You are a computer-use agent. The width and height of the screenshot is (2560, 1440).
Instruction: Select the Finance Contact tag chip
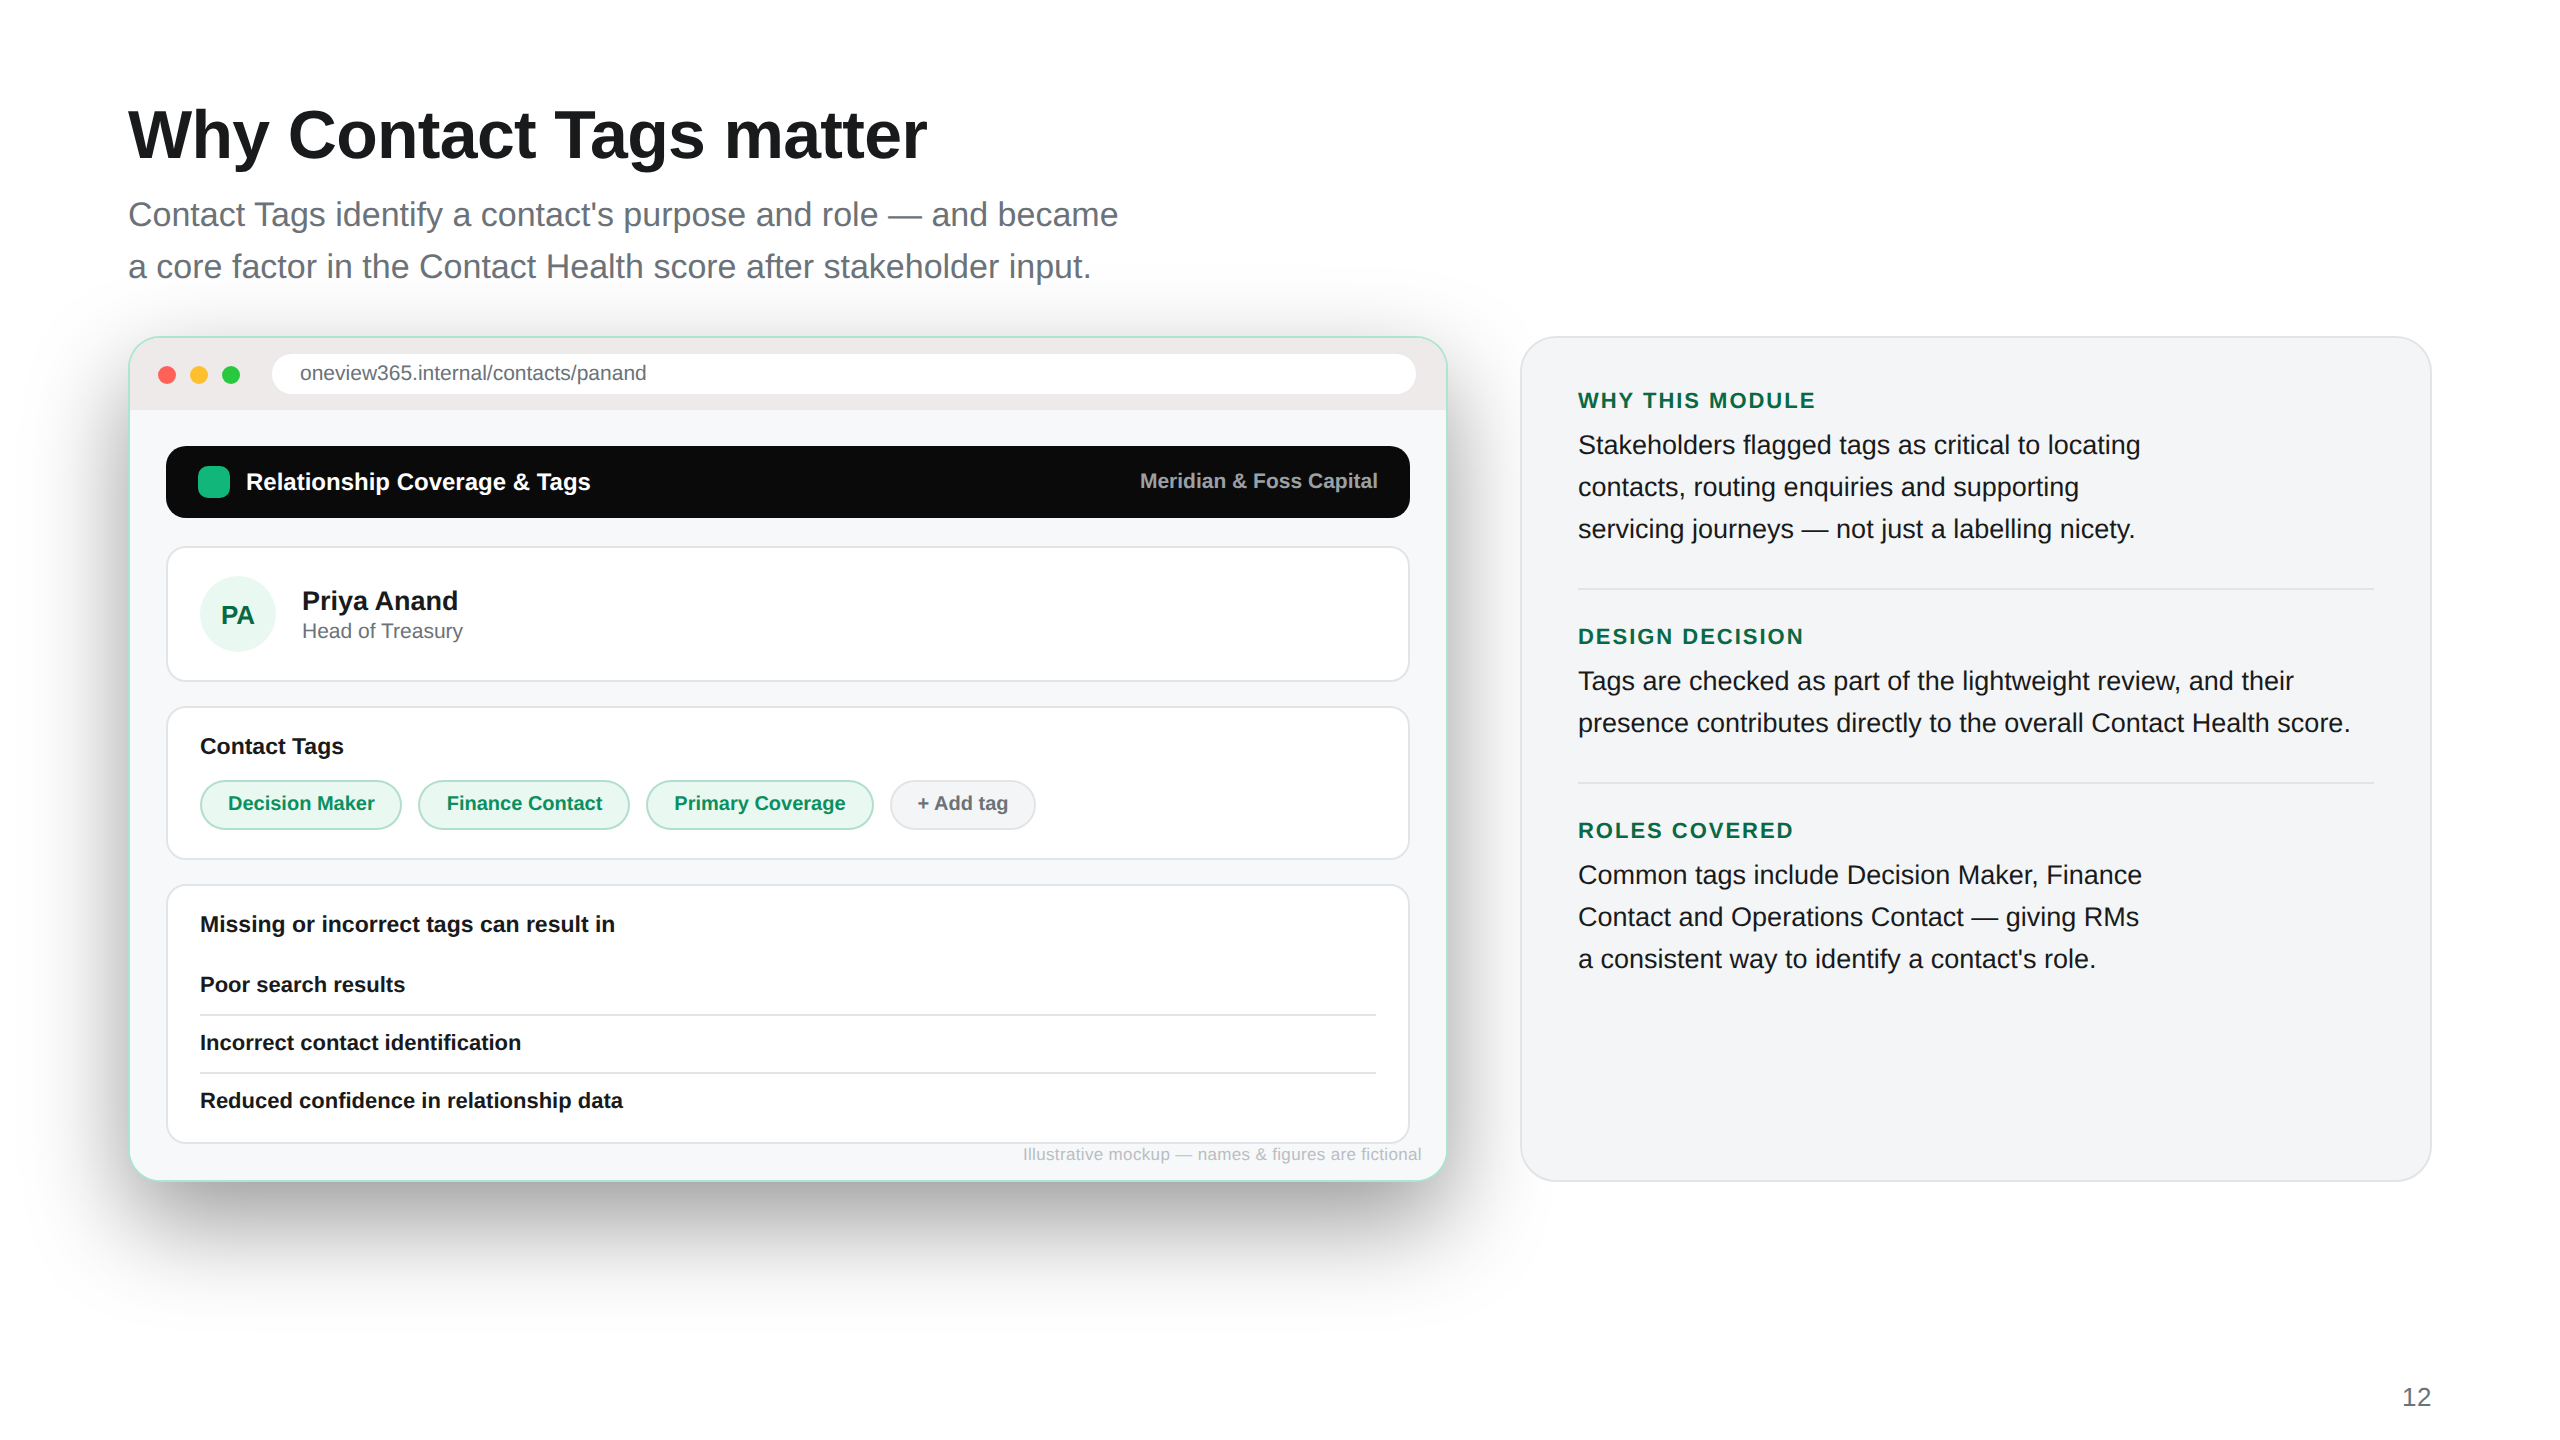[524, 804]
